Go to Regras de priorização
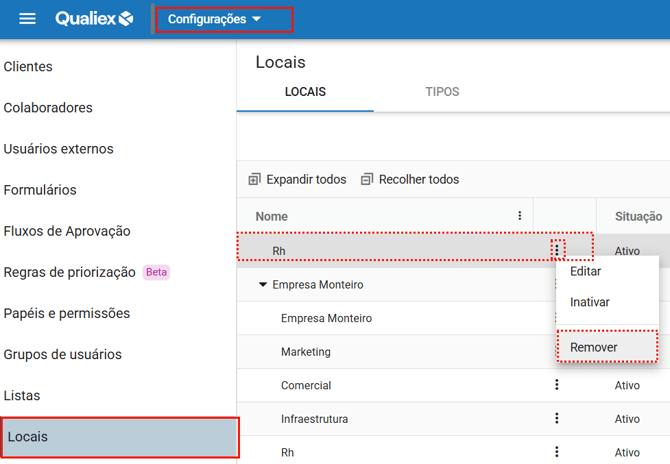 [x=69, y=272]
